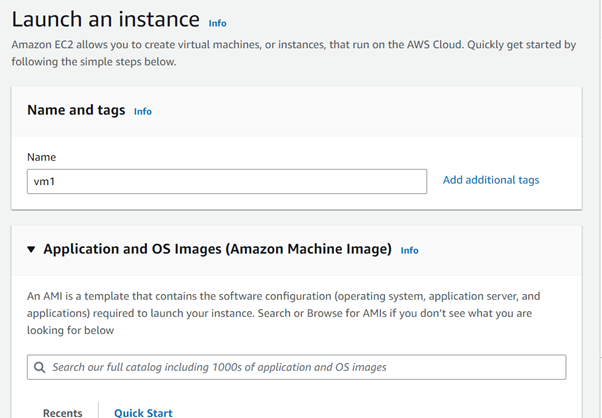Click the Application and OS Images heading text
This screenshot has width=602, height=418.
(217, 249)
